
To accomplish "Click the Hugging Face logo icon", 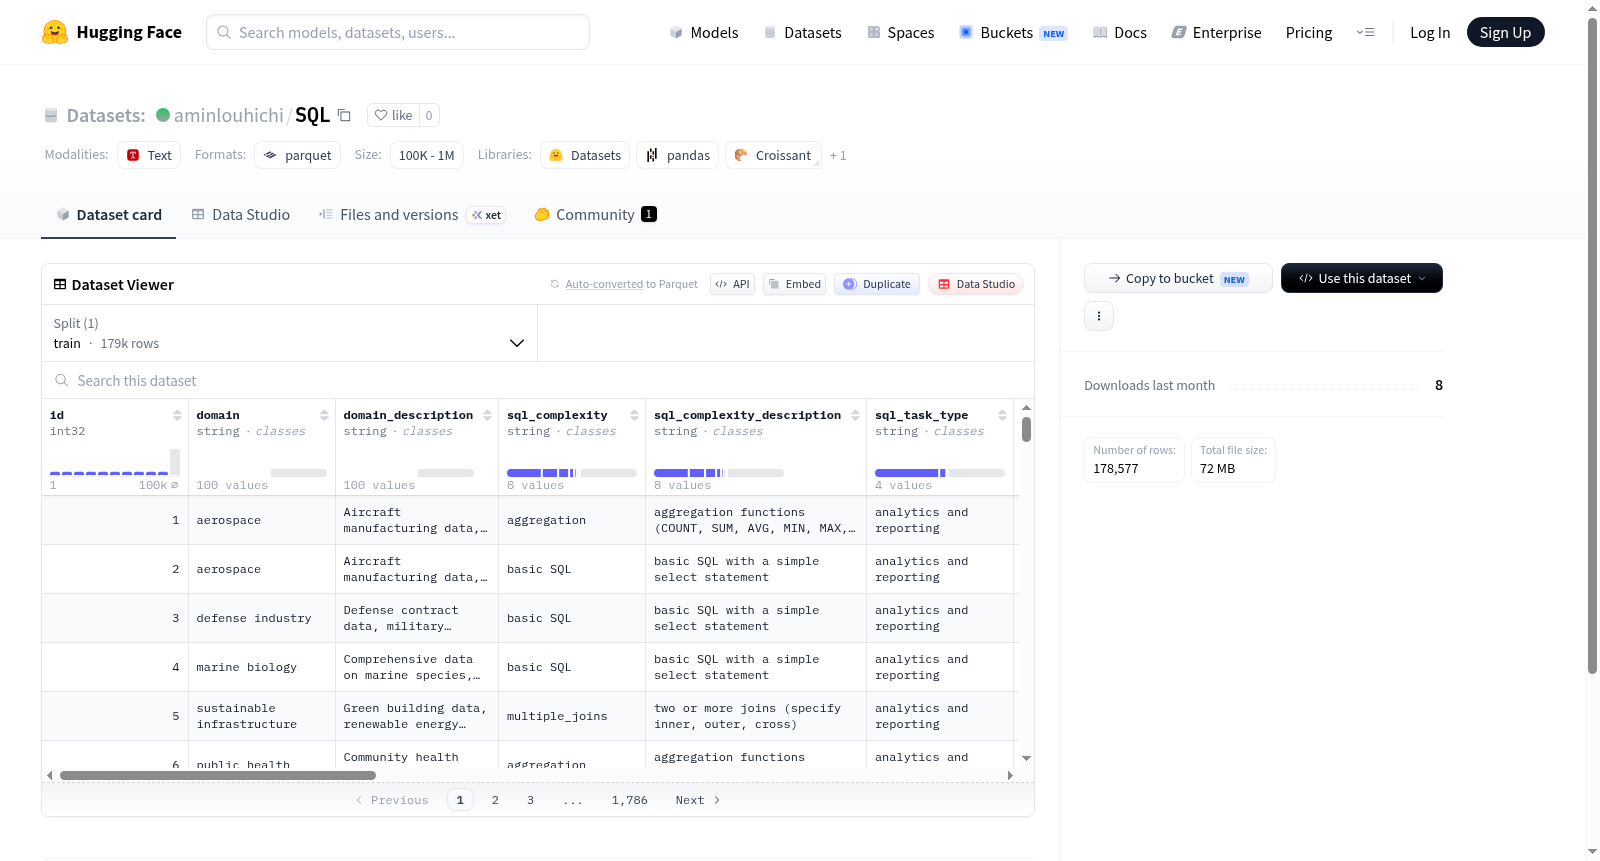I will pyautogui.click(x=55, y=32).
